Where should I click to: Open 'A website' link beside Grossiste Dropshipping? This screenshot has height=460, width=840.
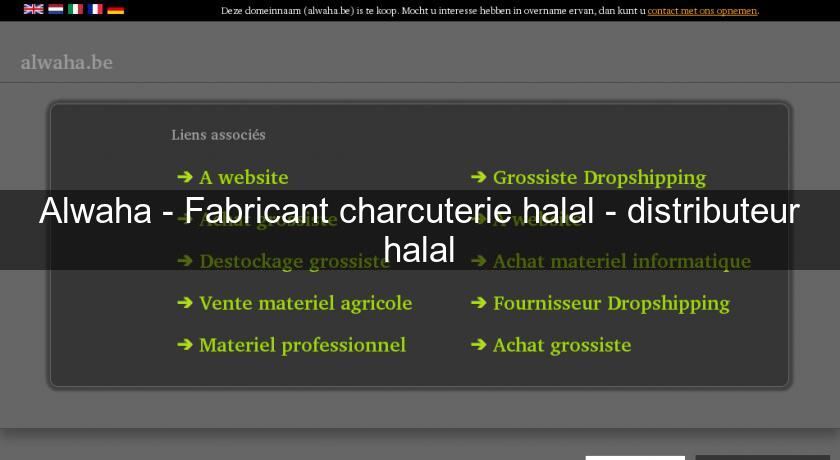click(244, 177)
